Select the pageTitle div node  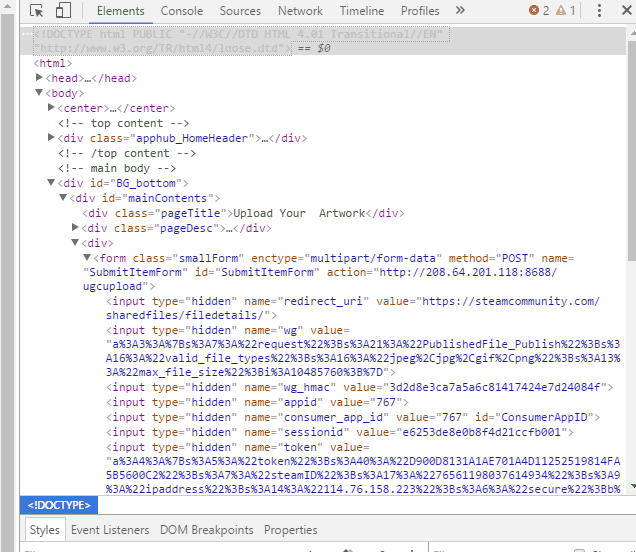[x=243, y=213]
